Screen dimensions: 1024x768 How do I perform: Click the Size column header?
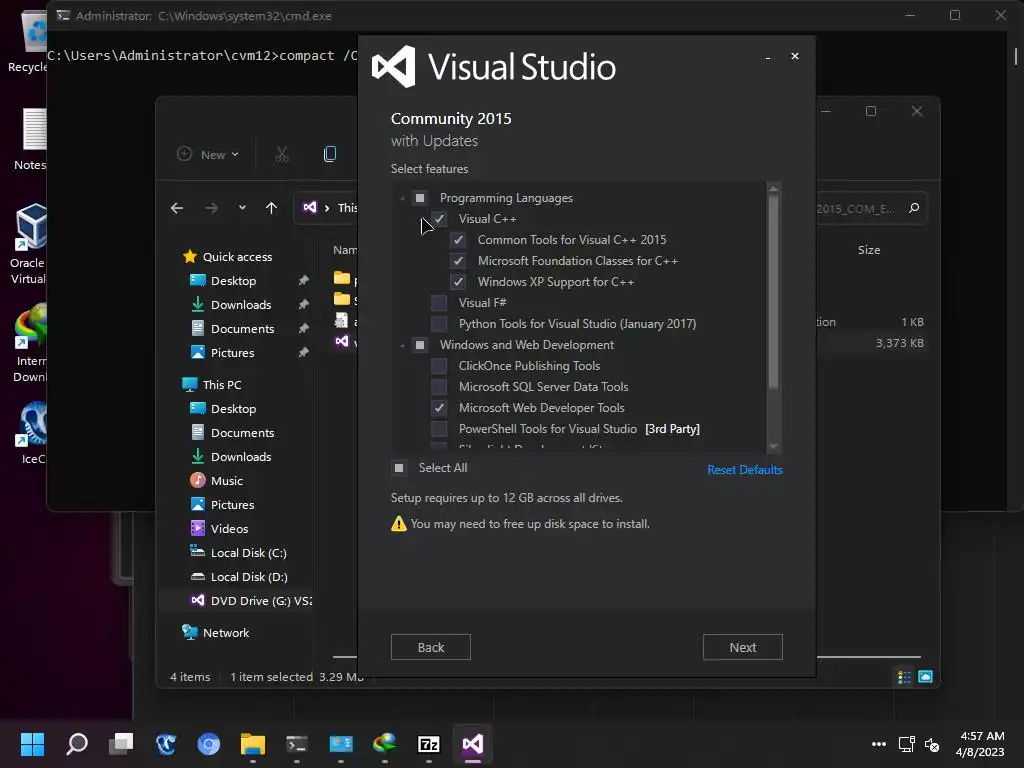[x=869, y=250]
